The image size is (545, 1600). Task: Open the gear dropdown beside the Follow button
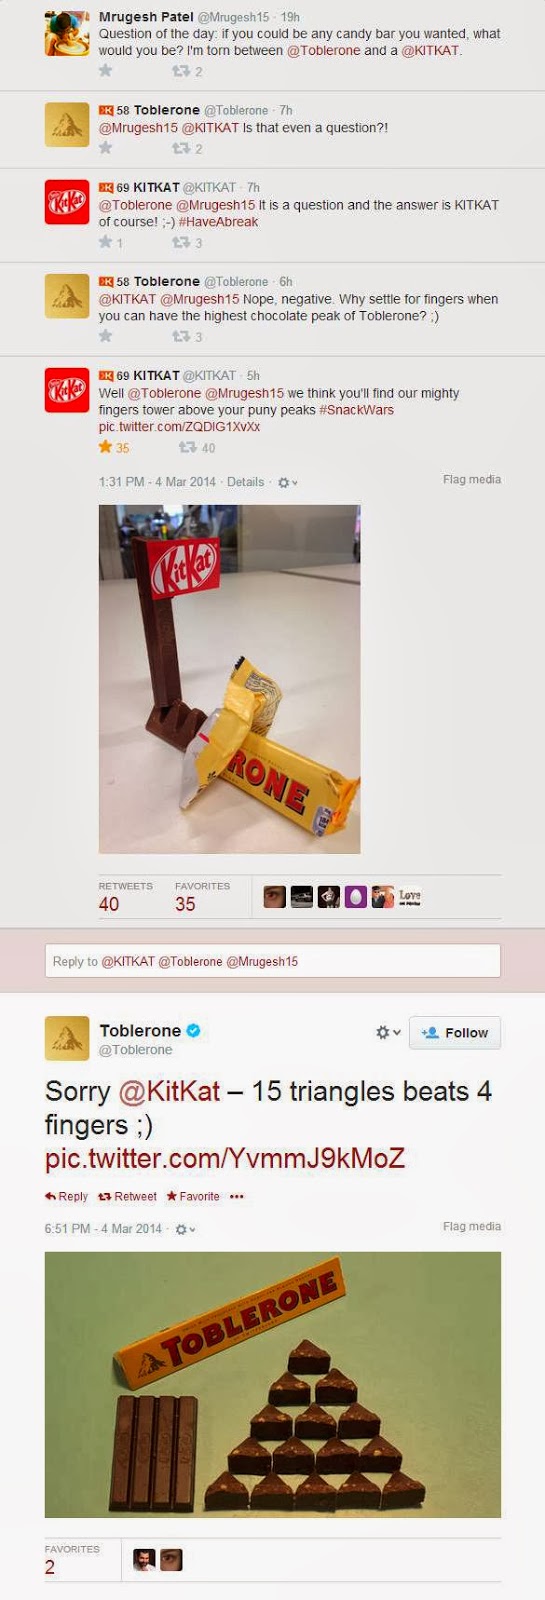[388, 1032]
